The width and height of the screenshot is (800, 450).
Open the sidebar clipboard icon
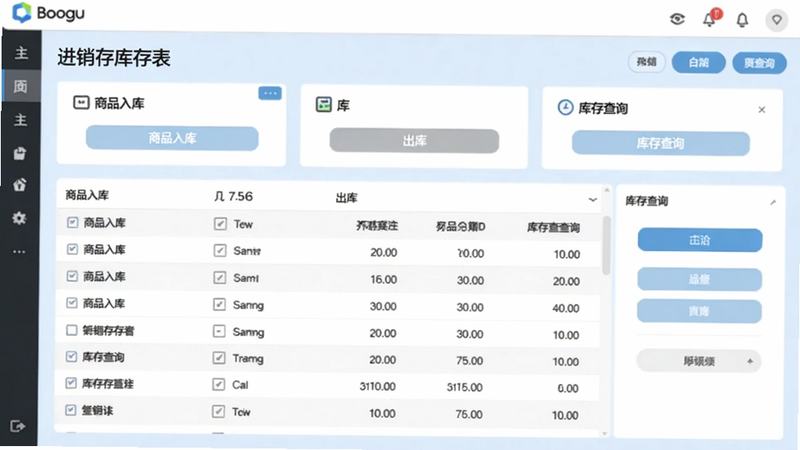pos(20,153)
